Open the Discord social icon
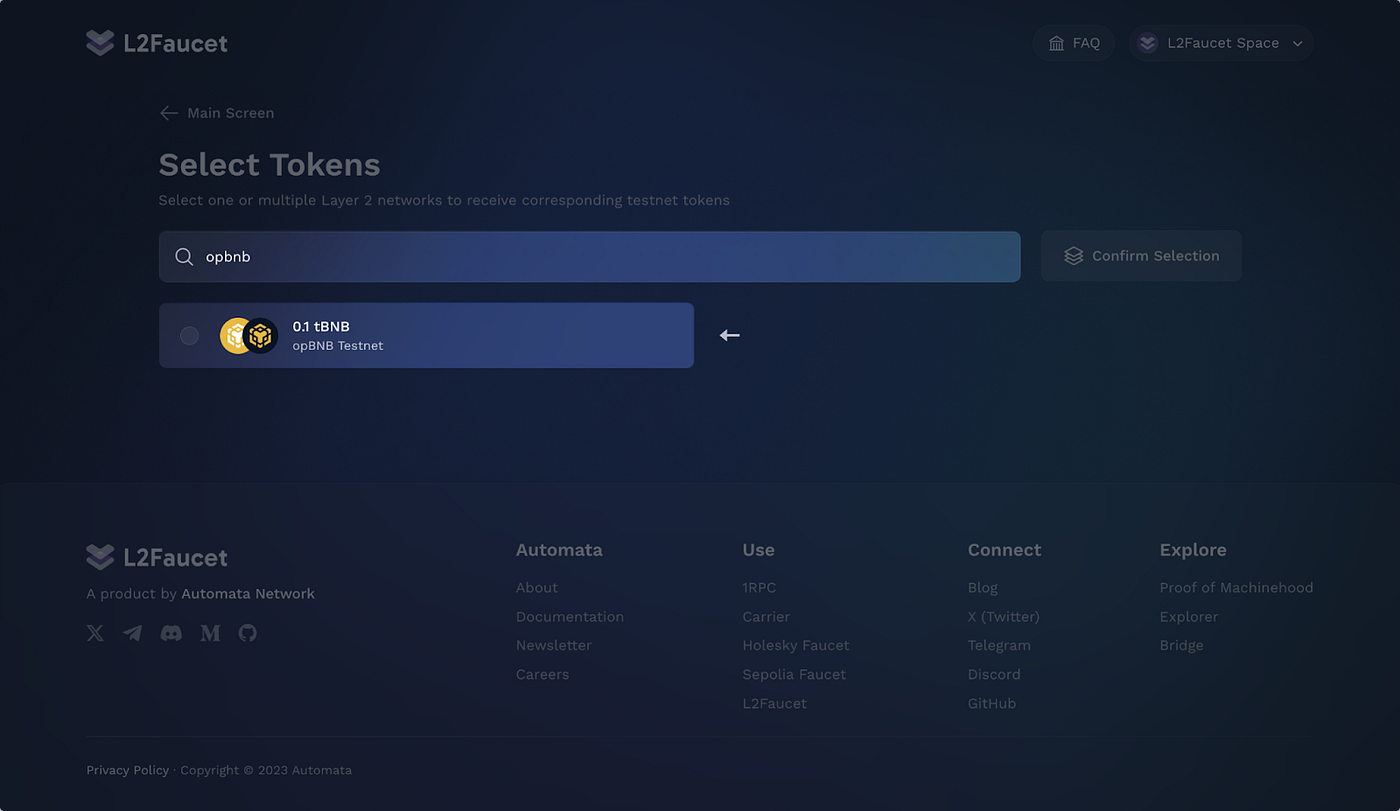The image size is (1400, 811). (171, 633)
